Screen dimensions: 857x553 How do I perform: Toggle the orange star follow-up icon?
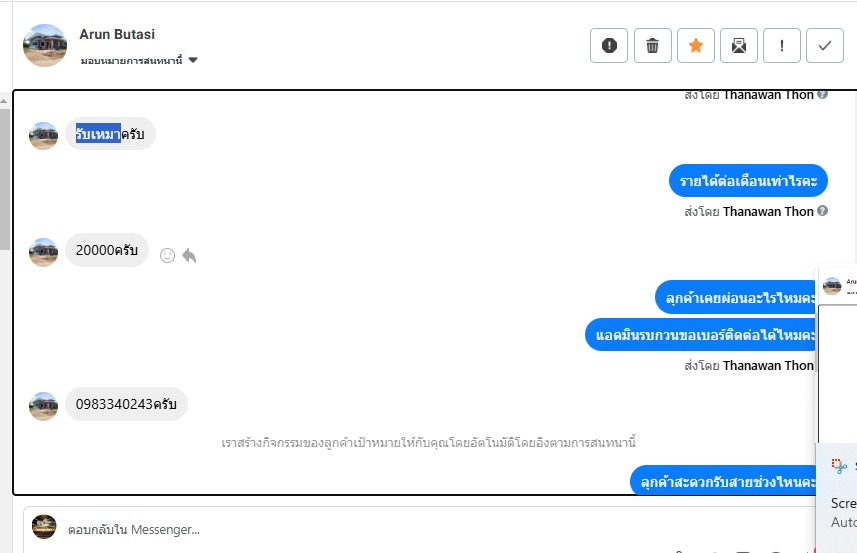click(x=696, y=45)
